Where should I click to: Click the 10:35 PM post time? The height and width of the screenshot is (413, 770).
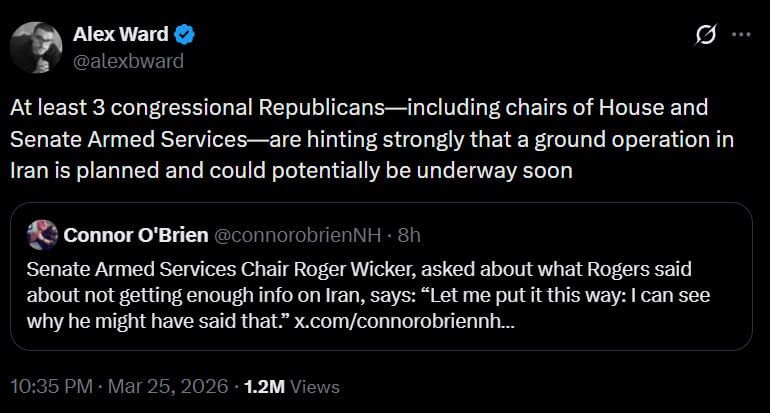click(52, 386)
